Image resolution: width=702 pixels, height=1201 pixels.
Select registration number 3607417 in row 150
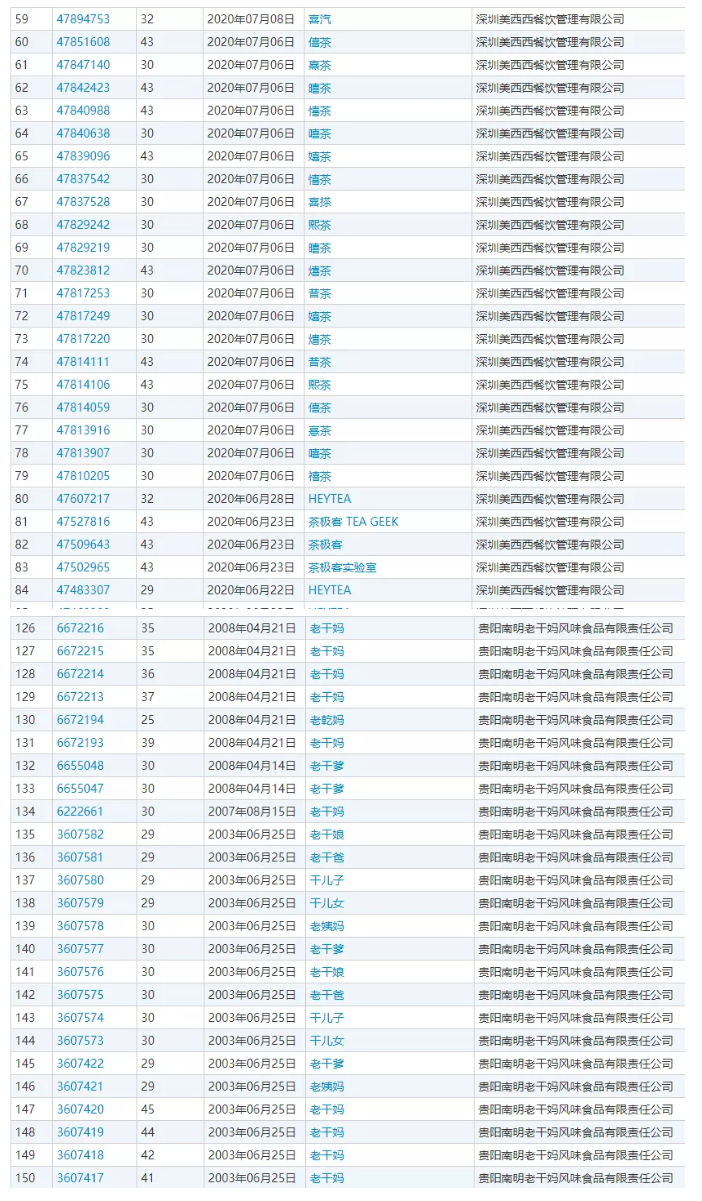coord(80,1178)
